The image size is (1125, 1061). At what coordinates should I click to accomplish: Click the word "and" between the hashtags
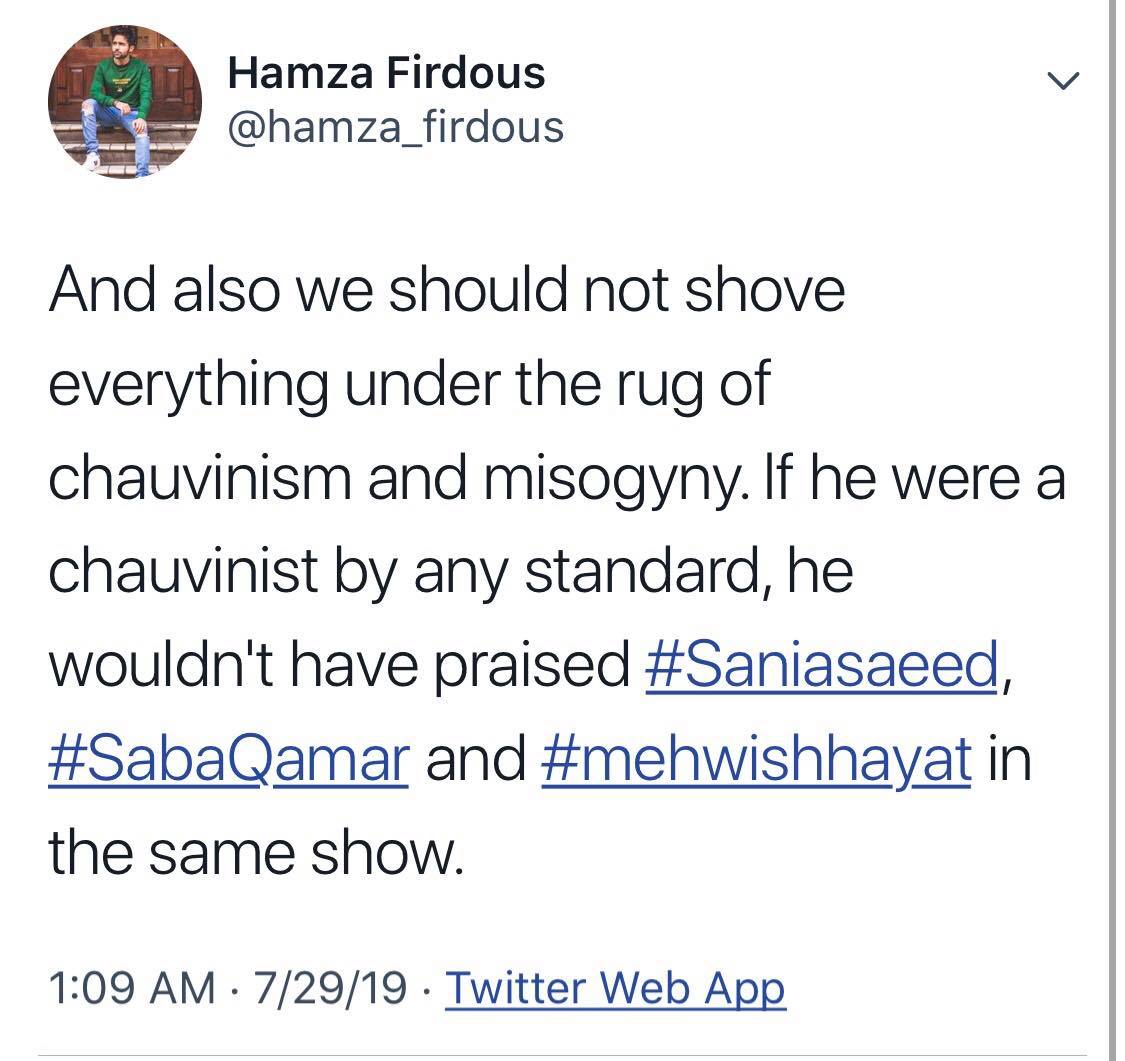point(476,759)
